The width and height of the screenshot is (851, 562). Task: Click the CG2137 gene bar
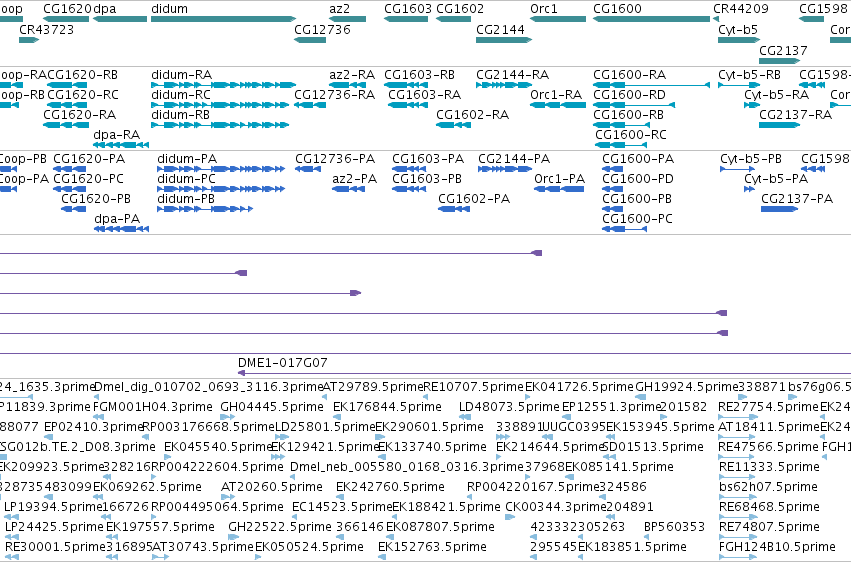780,61
